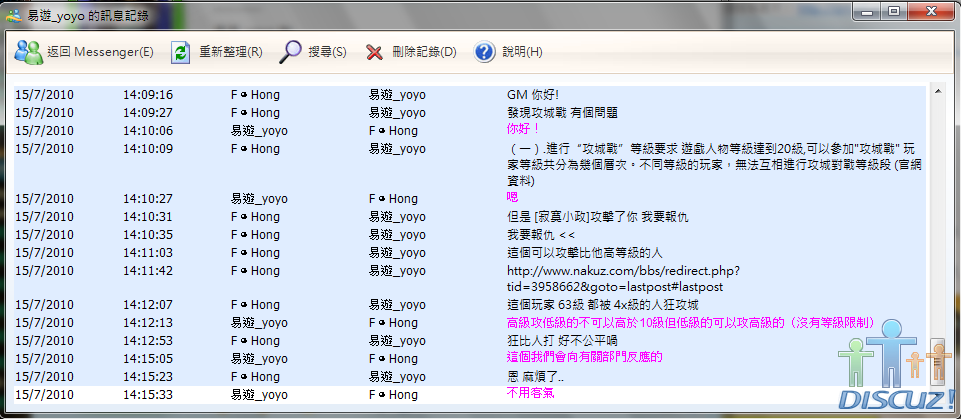Open 搜尋(S) search function
The height and width of the screenshot is (419, 961).
pos(313,52)
